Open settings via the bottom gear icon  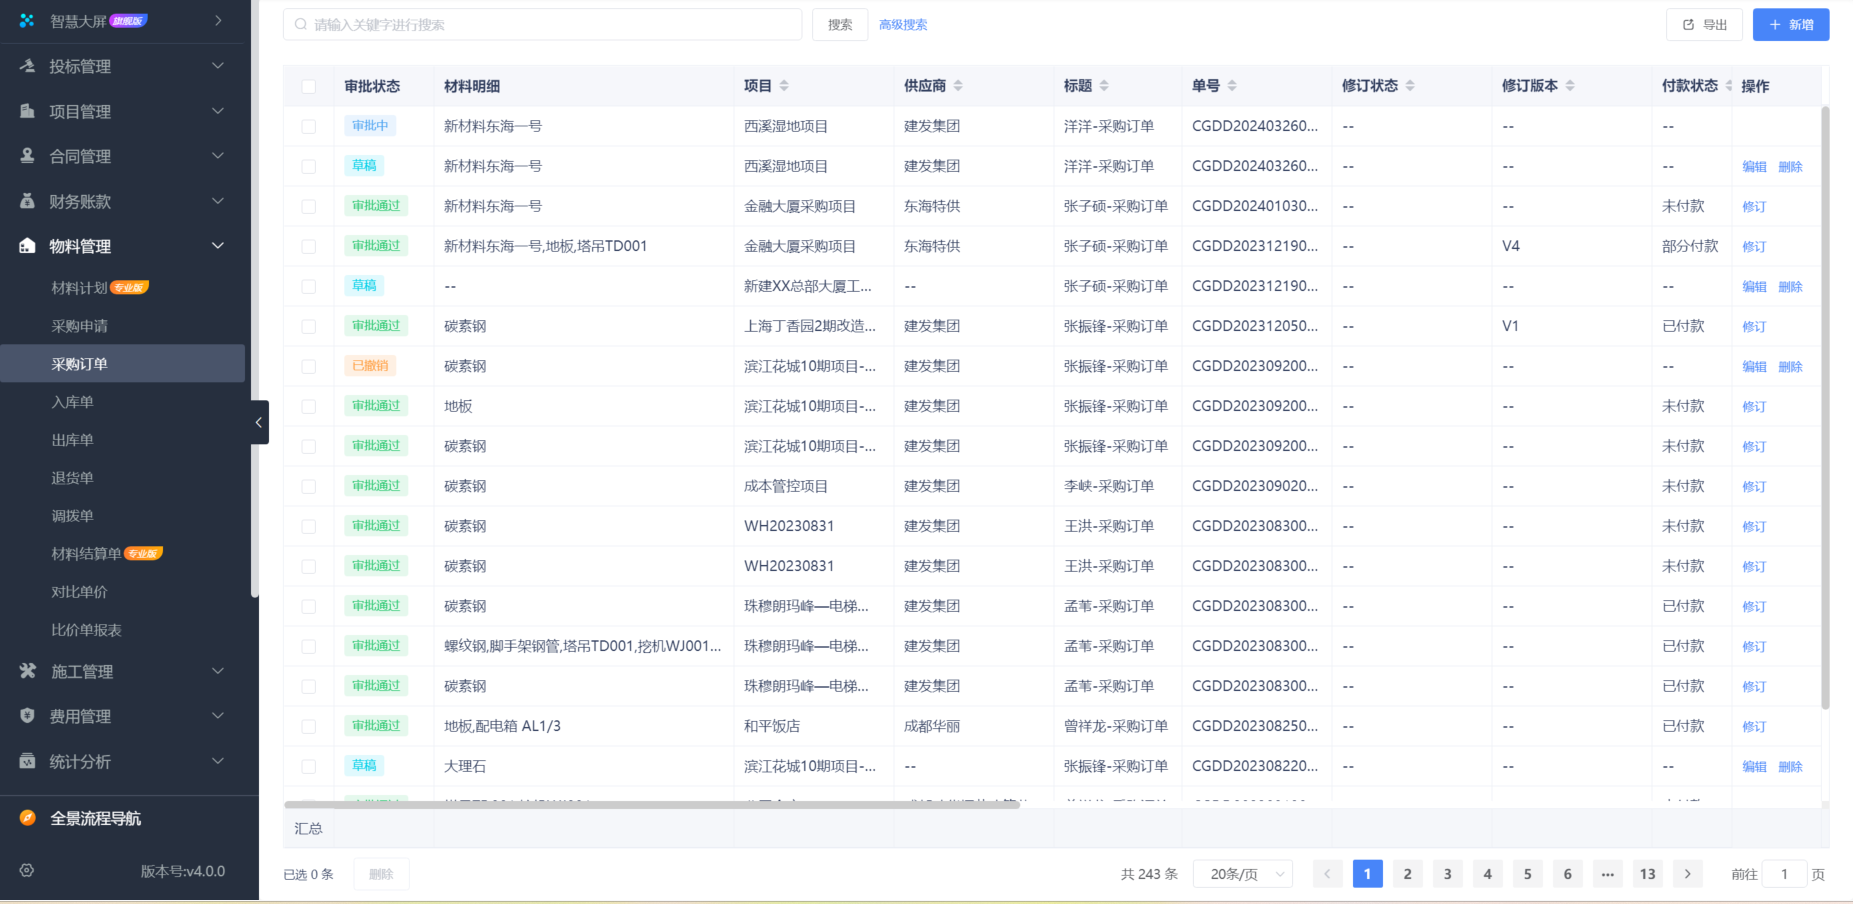(27, 871)
